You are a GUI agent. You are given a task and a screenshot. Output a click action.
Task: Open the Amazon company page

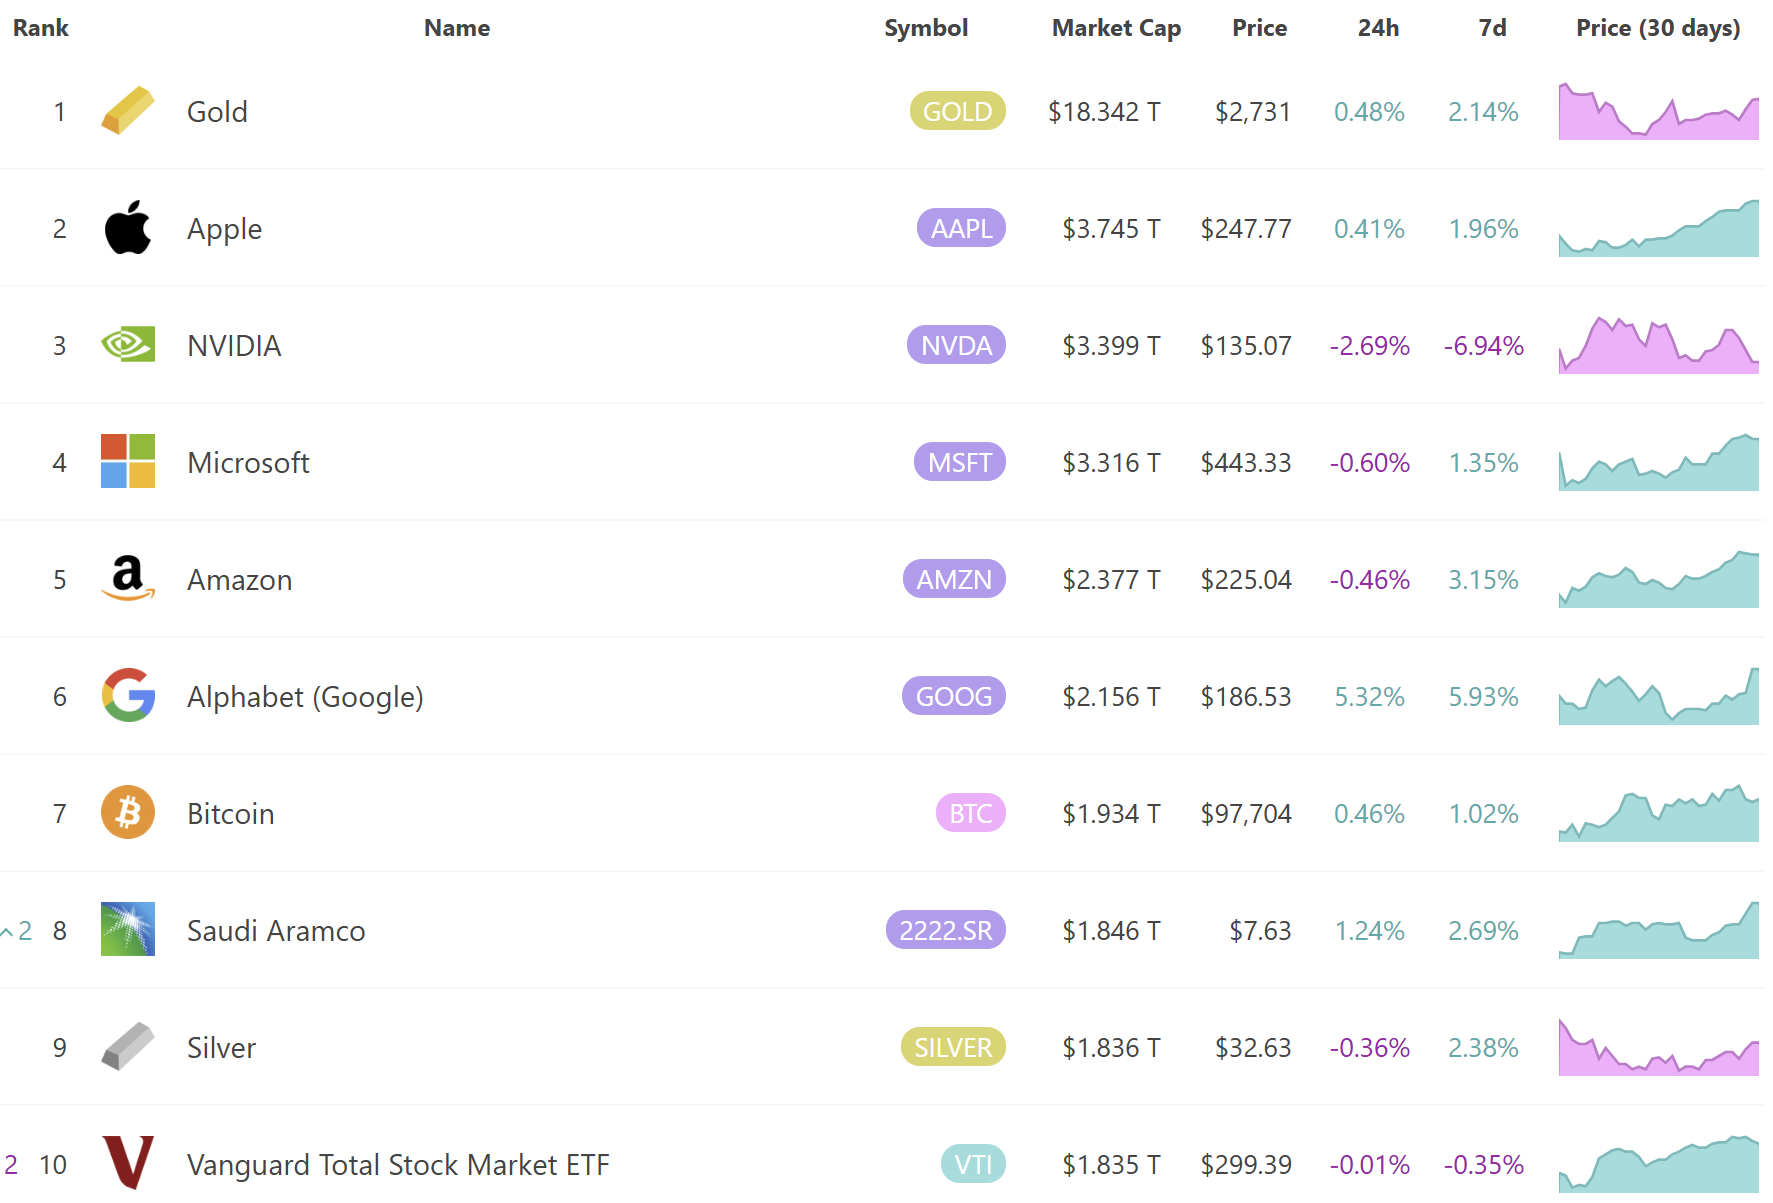point(239,580)
